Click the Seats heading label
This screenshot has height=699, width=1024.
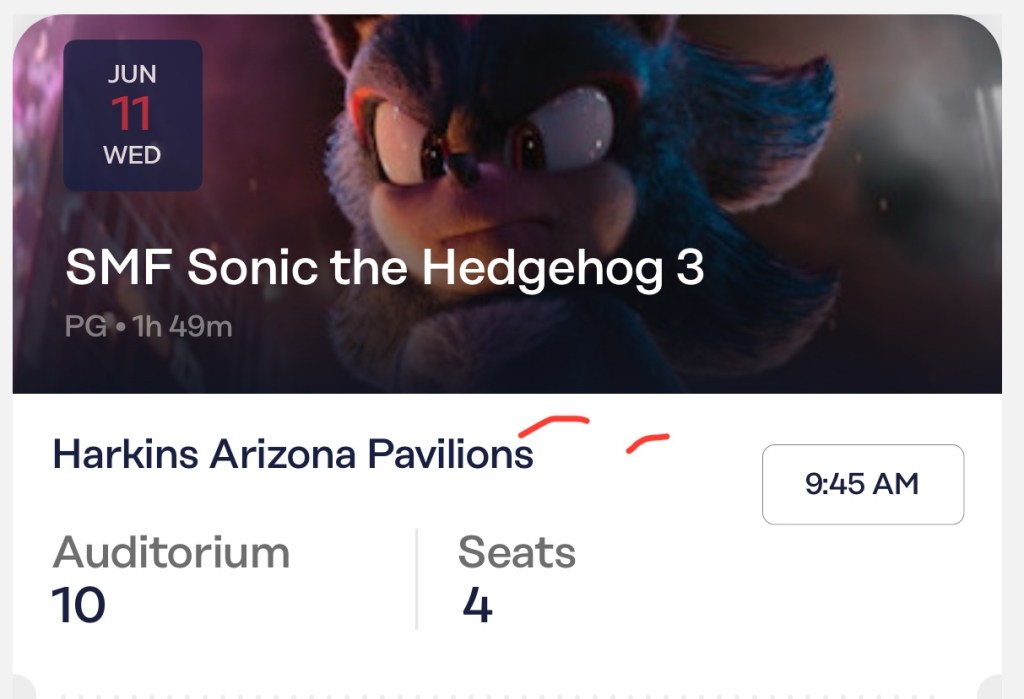point(516,552)
